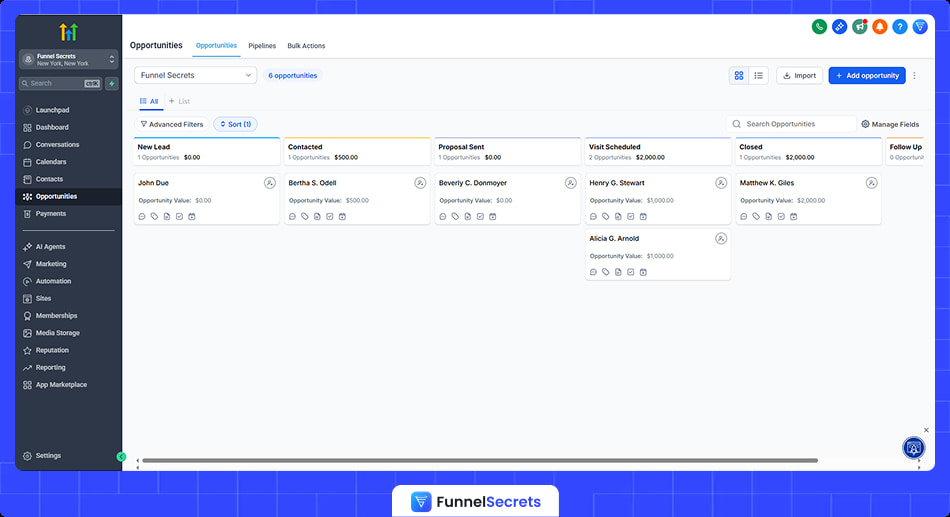Go to Dashboard in the sidebar
This screenshot has width=950, height=517.
tap(68, 127)
